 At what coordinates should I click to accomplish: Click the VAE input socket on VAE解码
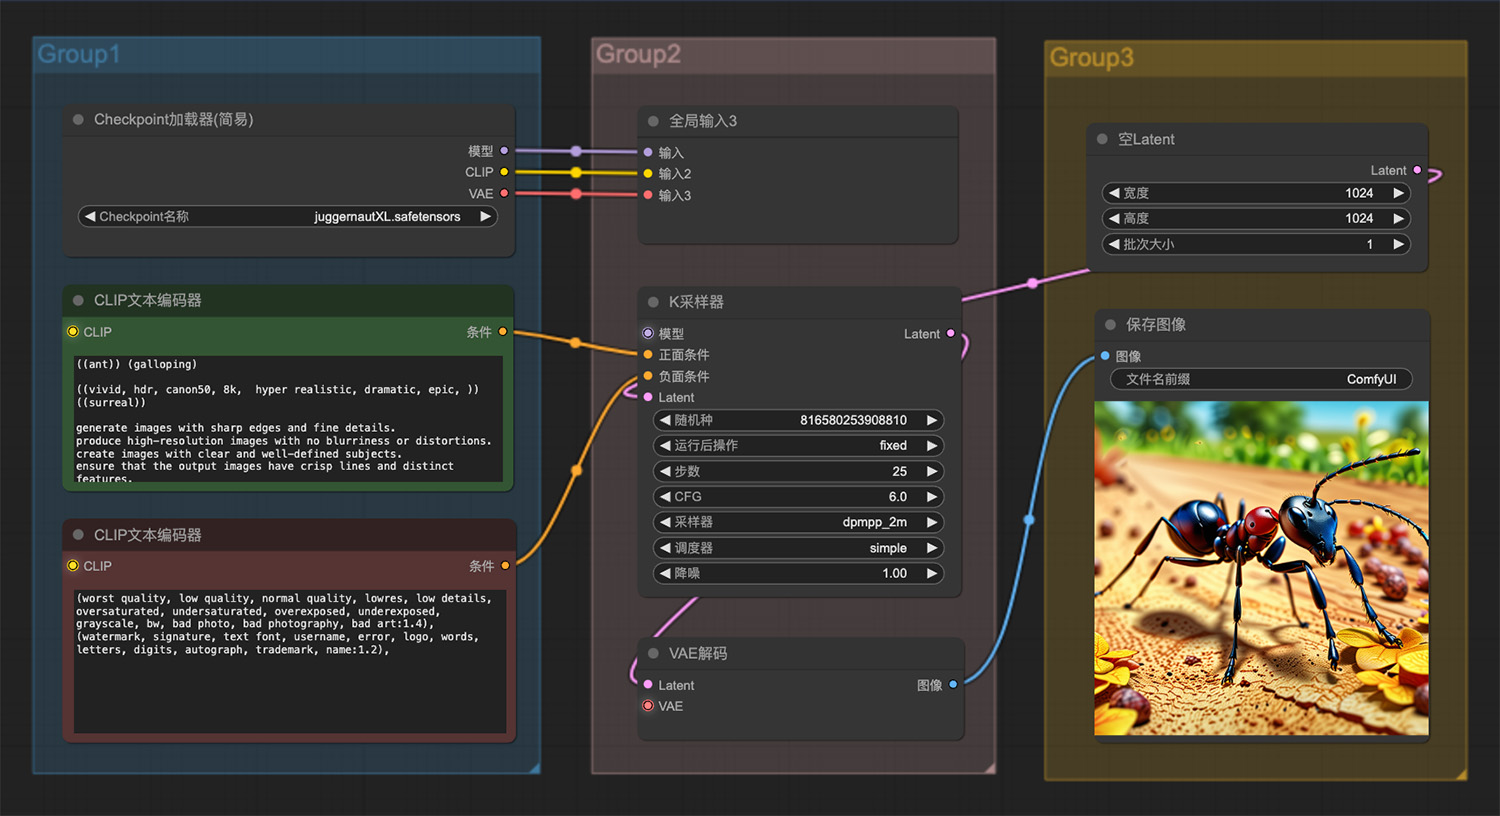[x=648, y=706]
